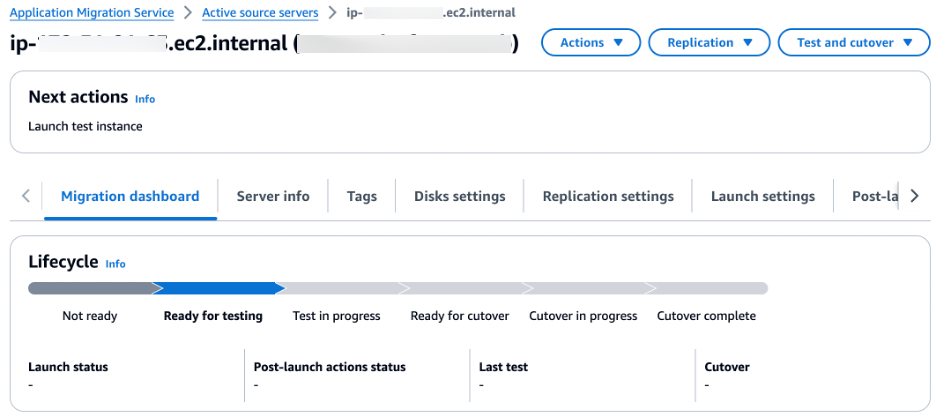Open the partially visible Post-launch tab
This screenshot has width=936, height=418.
[875, 196]
